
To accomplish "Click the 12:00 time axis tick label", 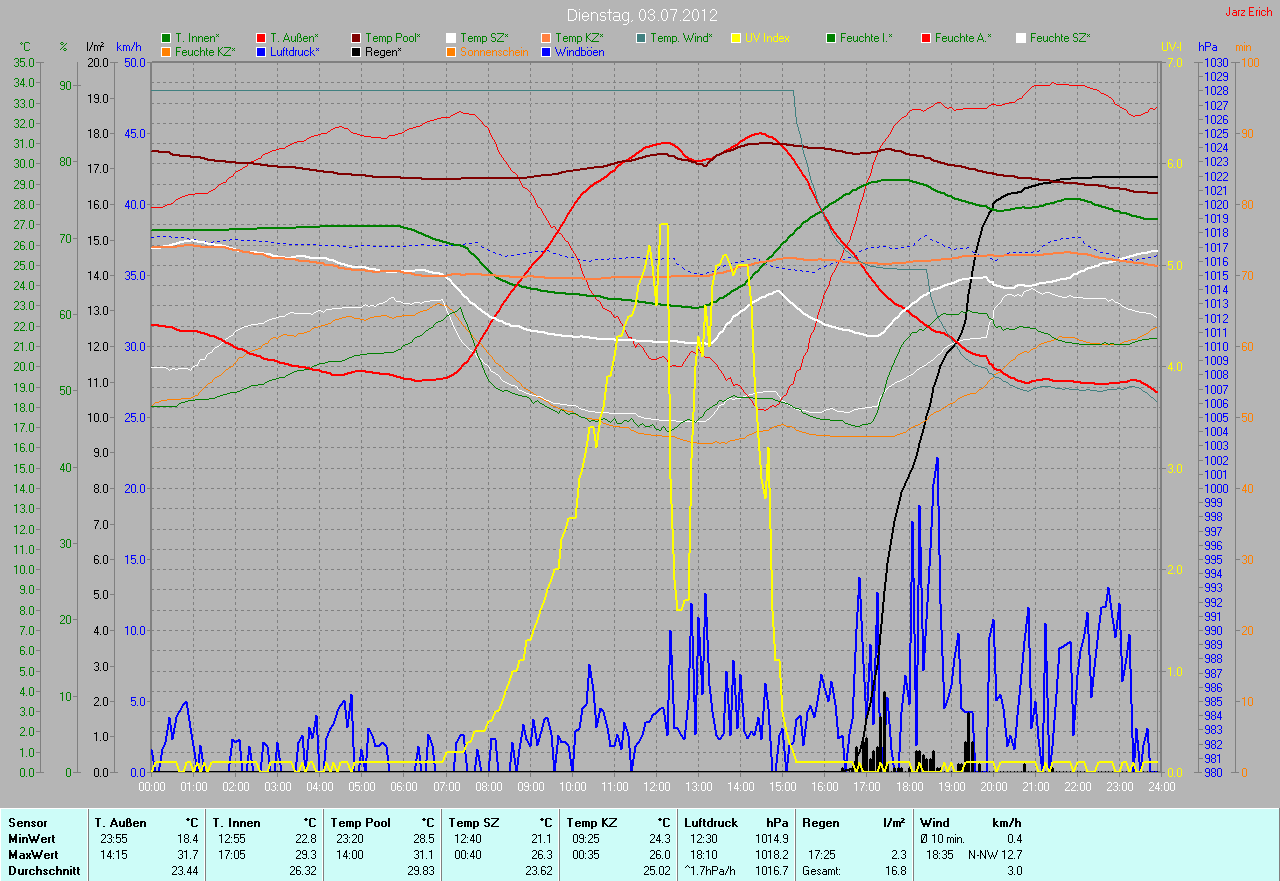I will tap(656, 786).
